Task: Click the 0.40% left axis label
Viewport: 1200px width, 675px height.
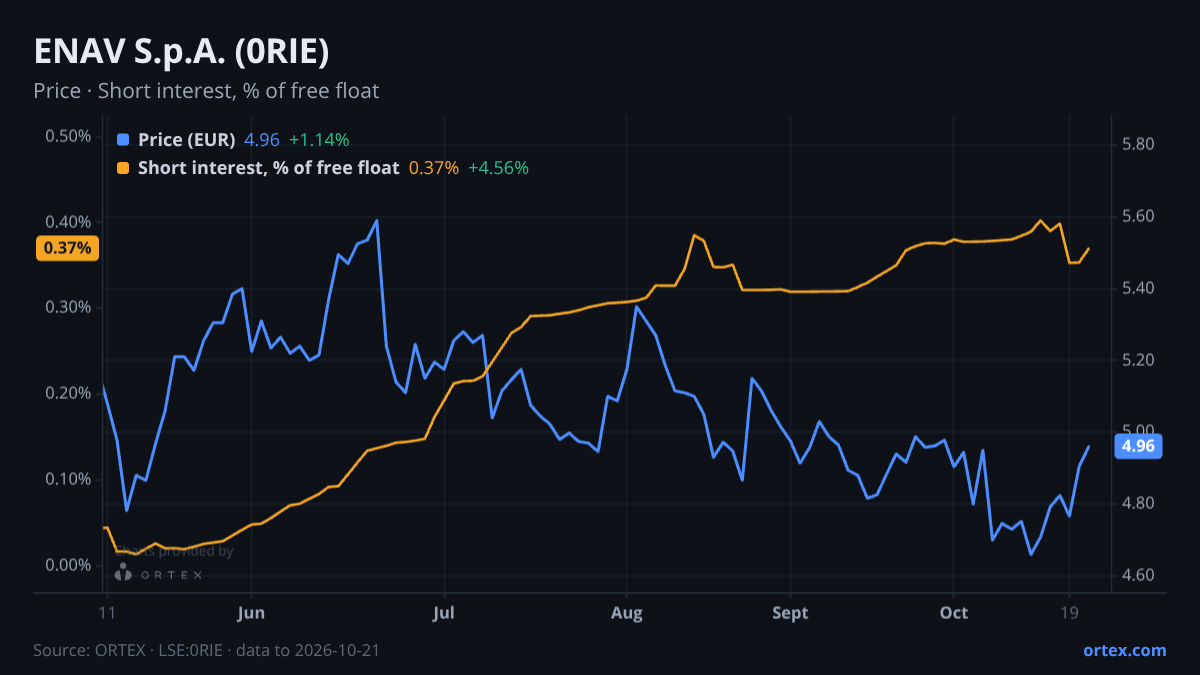Action: click(x=68, y=222)
